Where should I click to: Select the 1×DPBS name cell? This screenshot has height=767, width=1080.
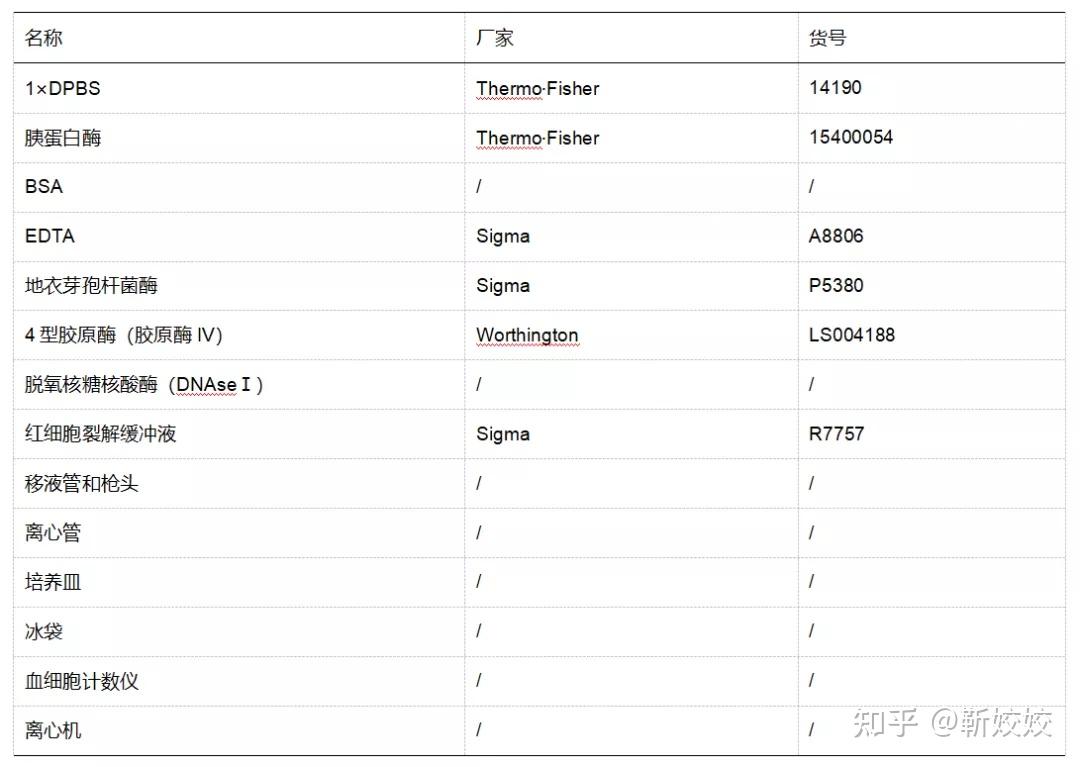pyautogui.click(x=63, y=88)
